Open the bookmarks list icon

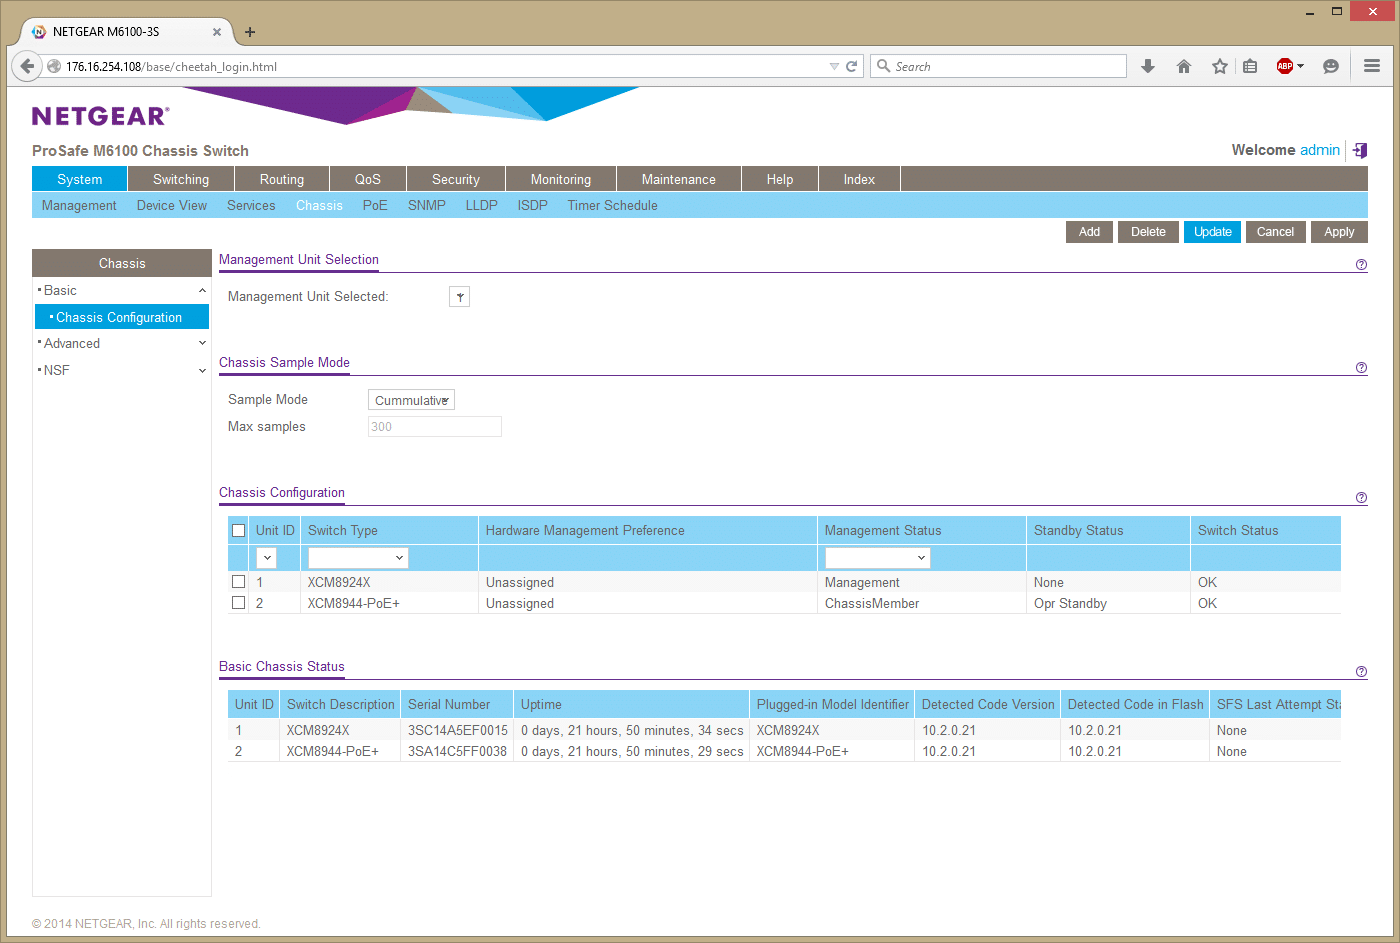click(x=1250, y=66)
